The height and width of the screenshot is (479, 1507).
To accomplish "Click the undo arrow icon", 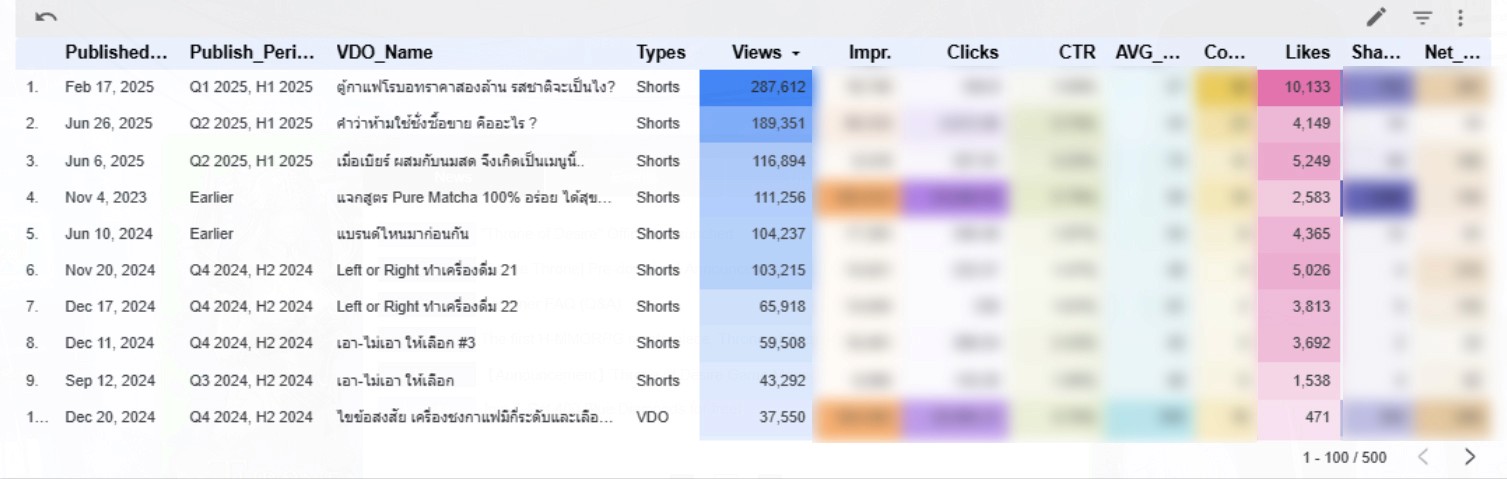I will [x=45, y=17].
